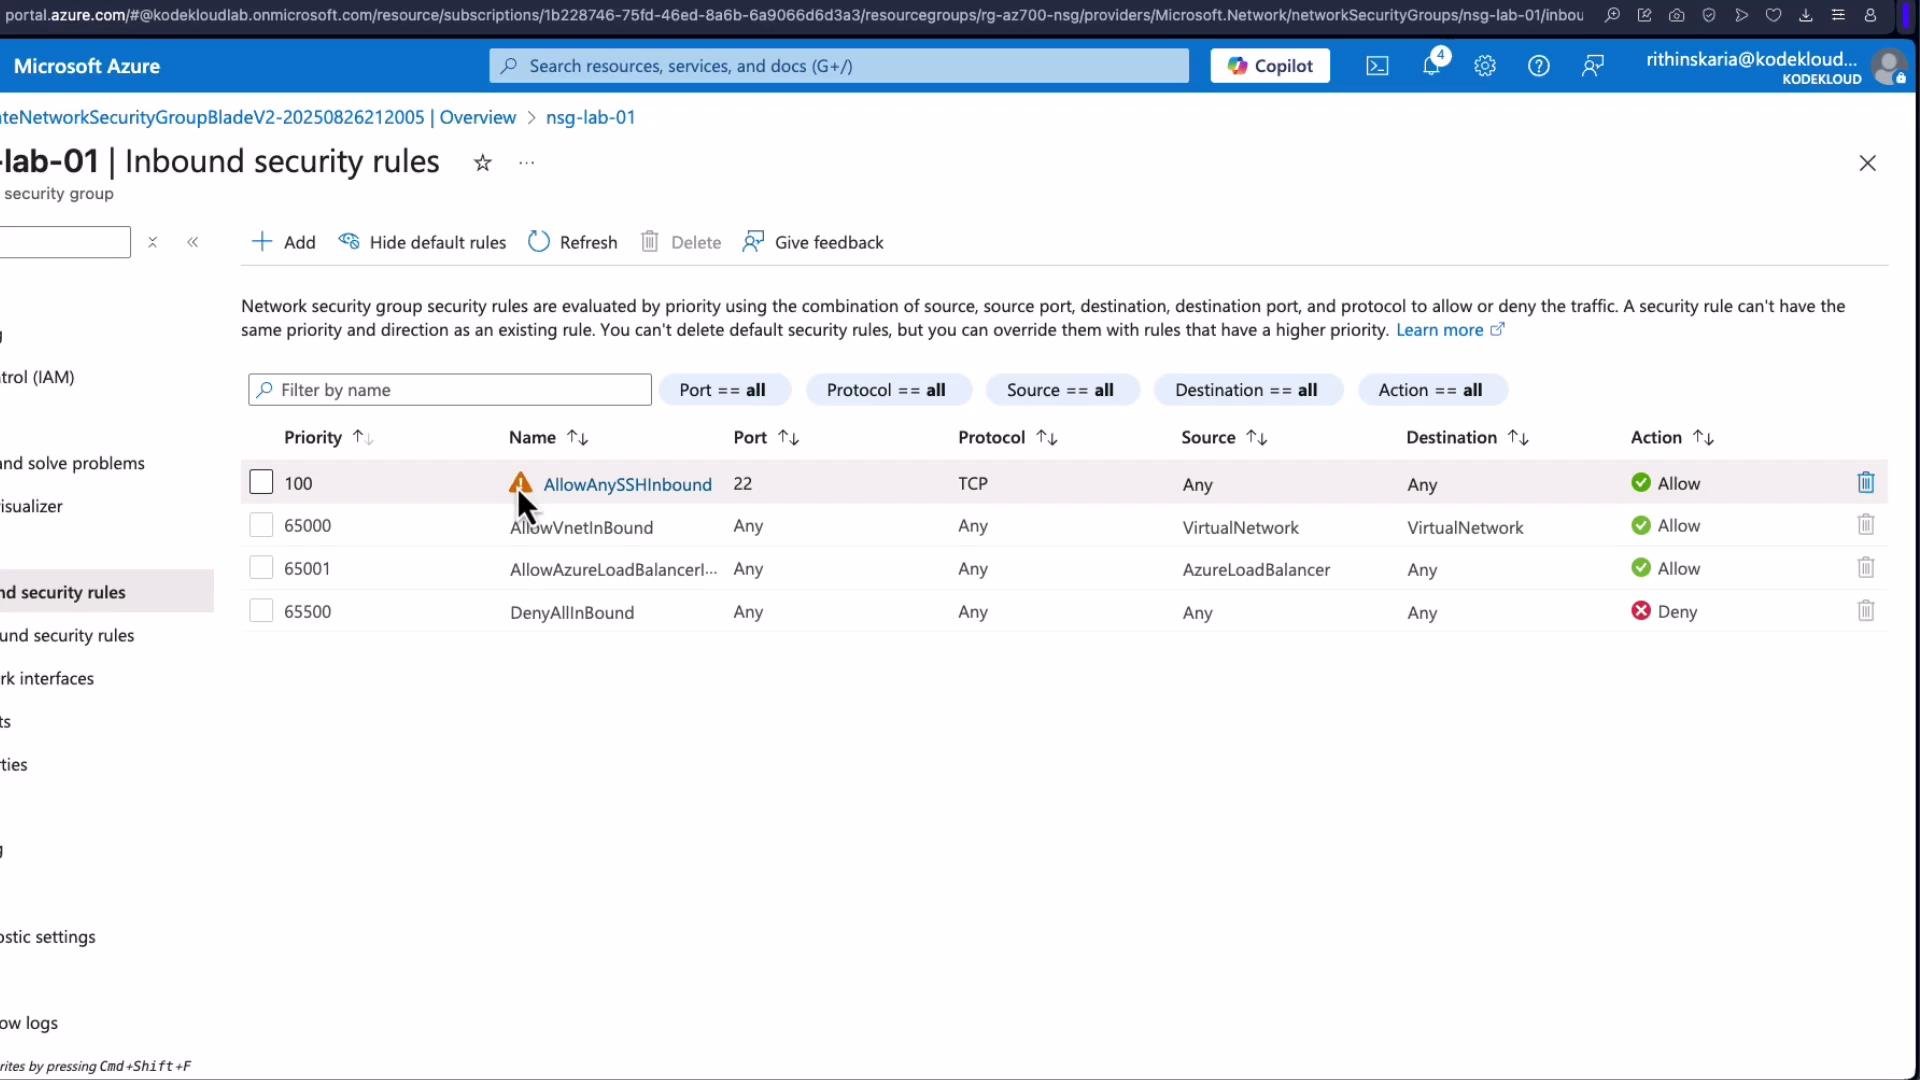Sort rules by the Source column
This screenshot has height=1080, width=1920.
(1224, 438)
